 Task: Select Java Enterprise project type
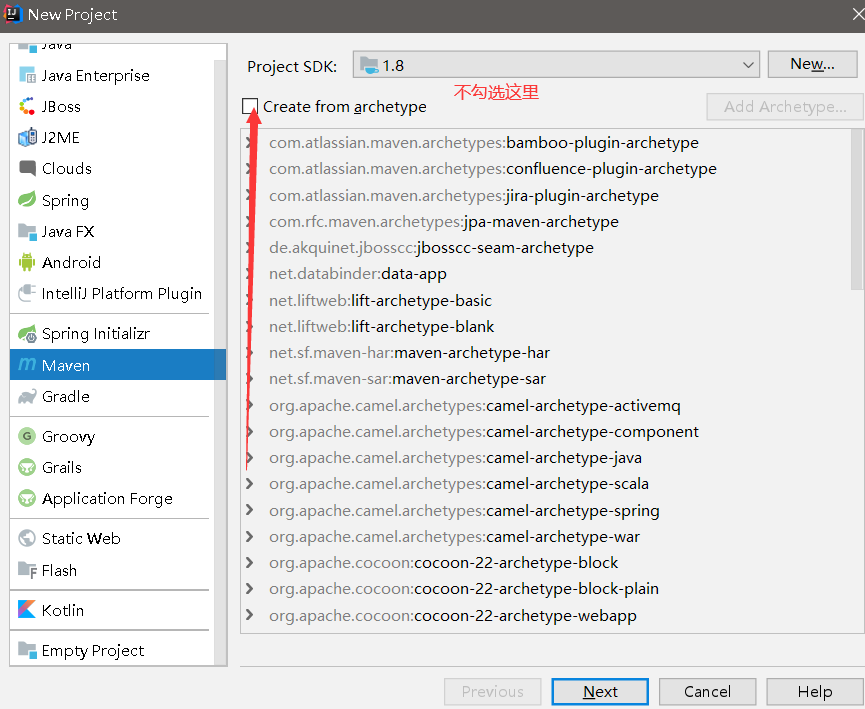[112, 75]
